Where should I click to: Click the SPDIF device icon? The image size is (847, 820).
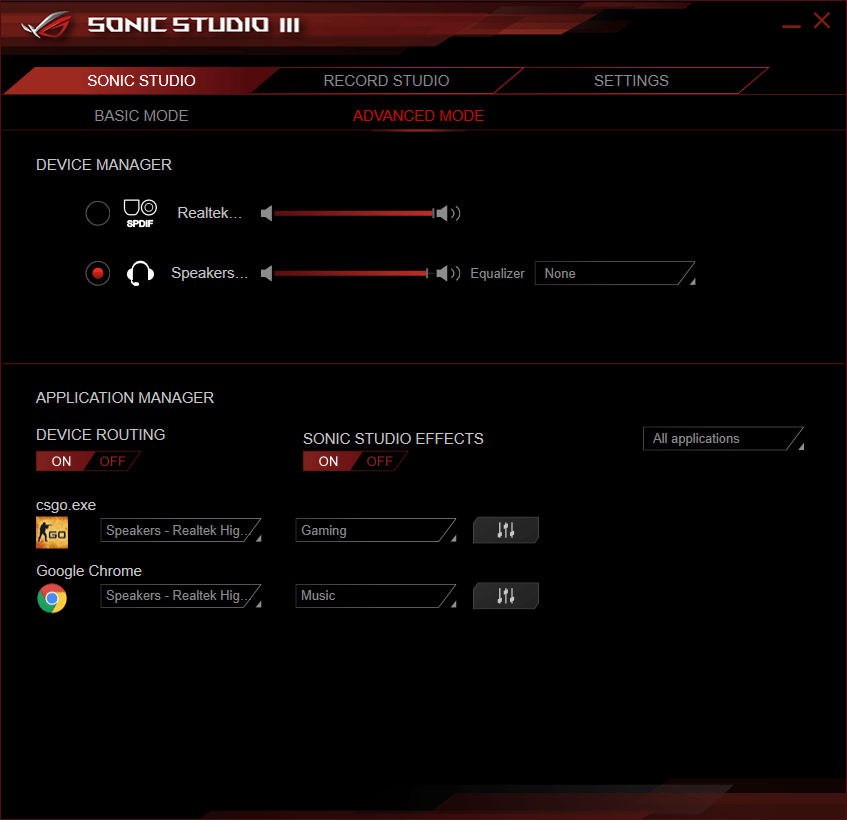click(x=140, y=213)
